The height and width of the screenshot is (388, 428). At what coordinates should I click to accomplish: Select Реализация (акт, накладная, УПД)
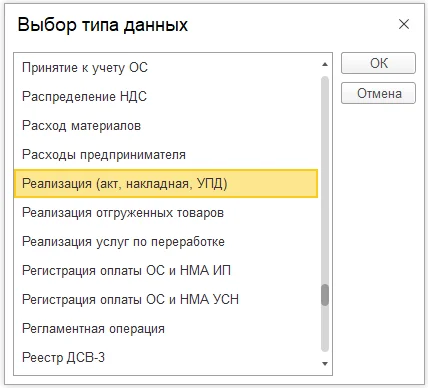[166, 184]
